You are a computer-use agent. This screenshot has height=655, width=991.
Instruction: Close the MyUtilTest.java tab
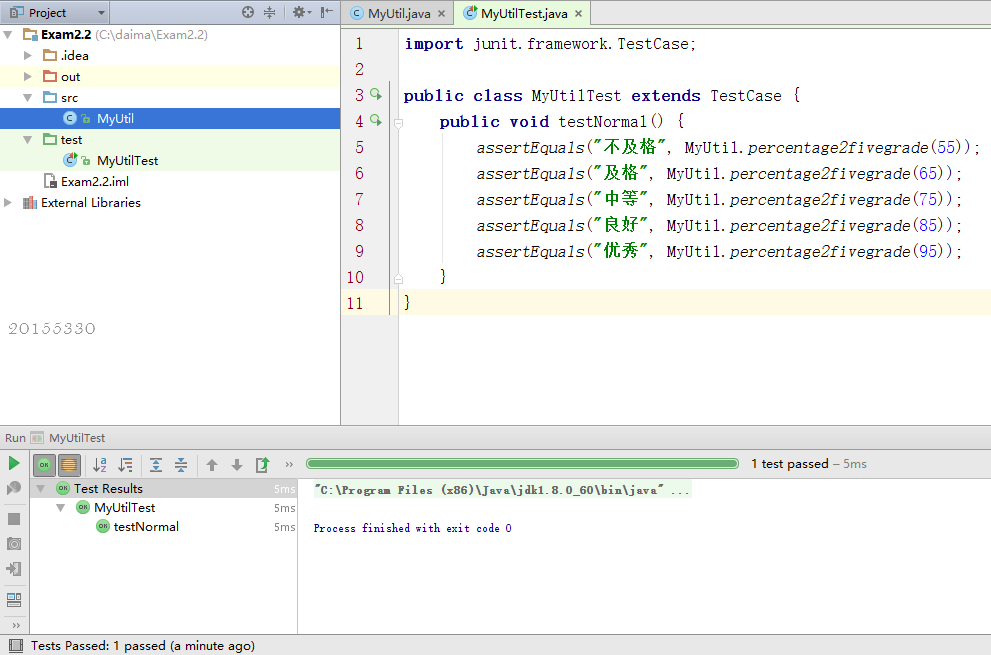pos(578,13)
